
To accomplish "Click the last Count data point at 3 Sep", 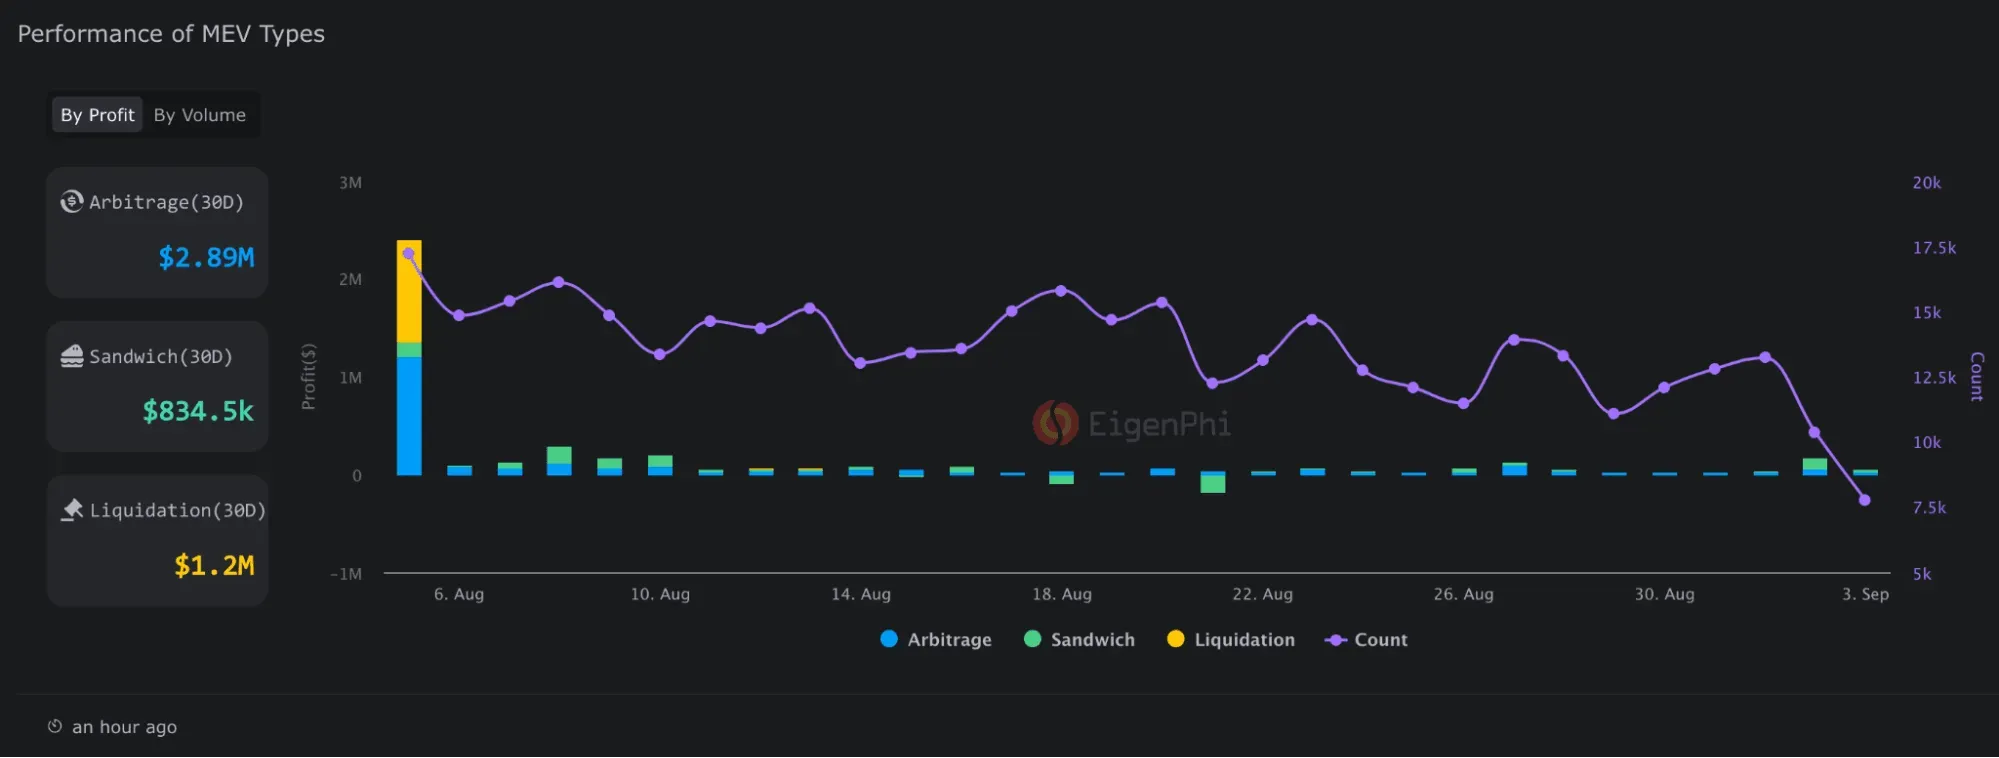I will tap(1864, 500).
